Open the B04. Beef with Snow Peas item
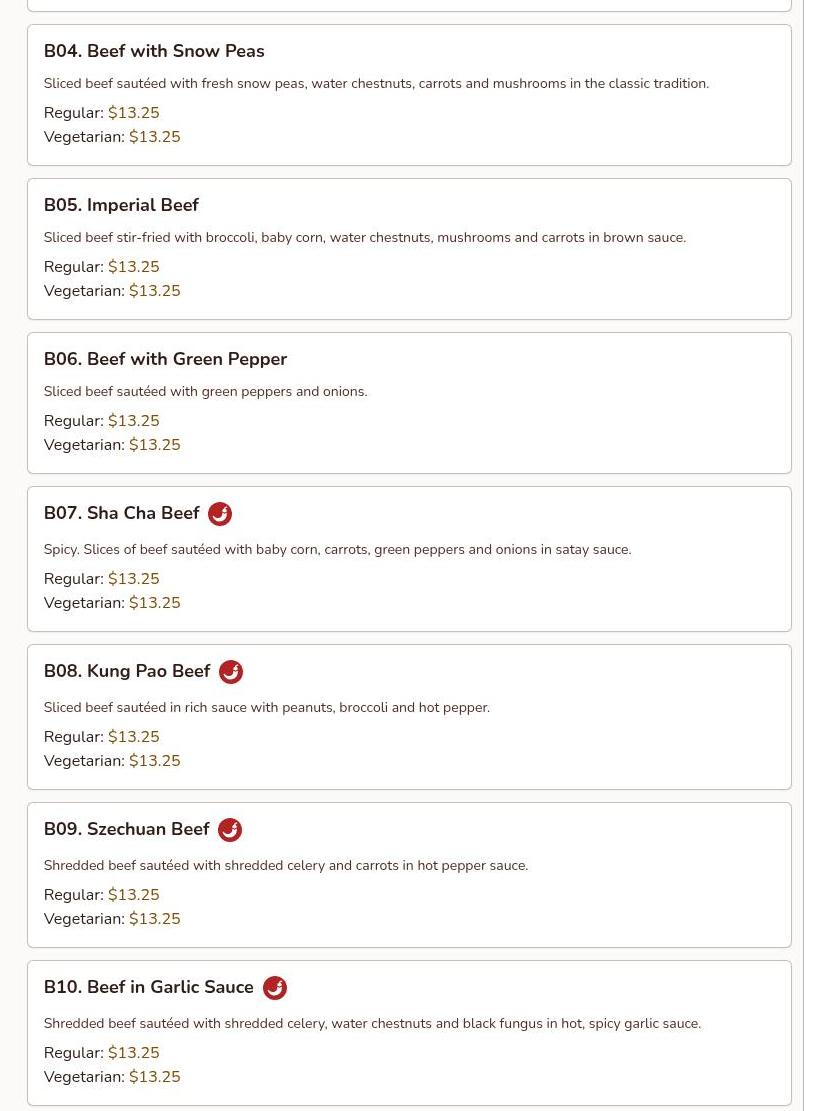This screenshot has width=824, height=1111. point(154,51)
